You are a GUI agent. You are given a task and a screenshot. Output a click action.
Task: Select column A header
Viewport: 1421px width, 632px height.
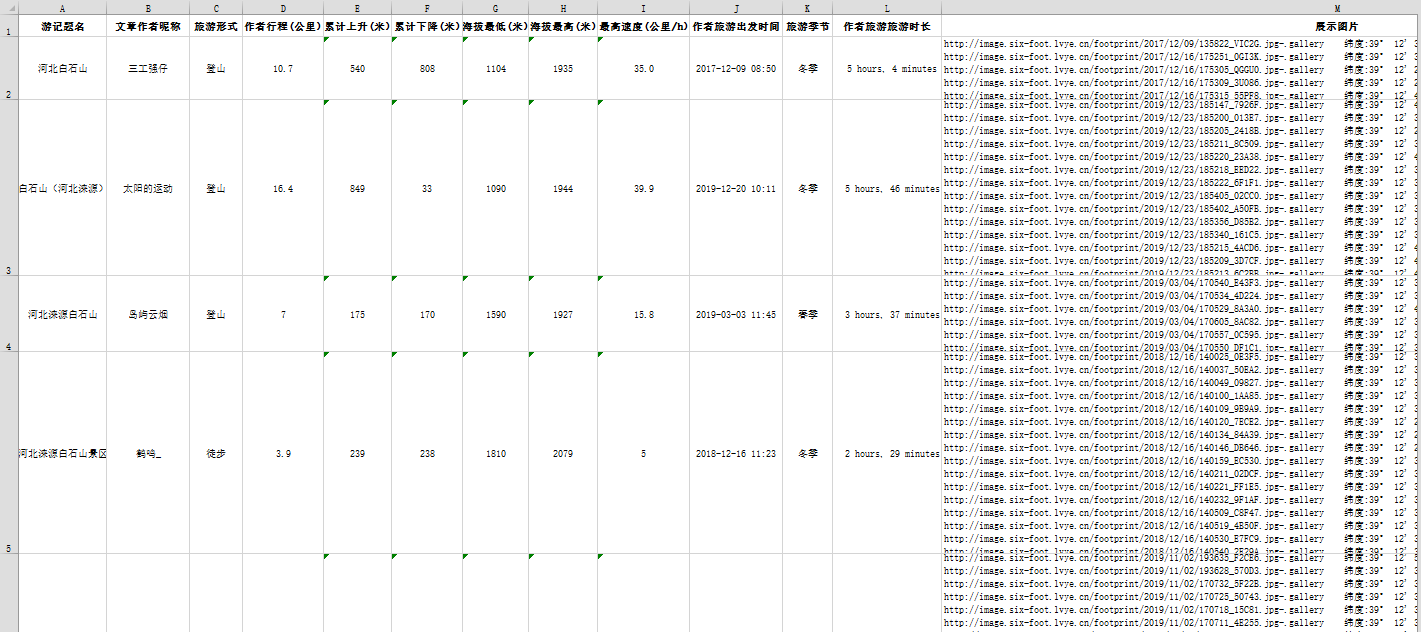click(x=62, y=7)
